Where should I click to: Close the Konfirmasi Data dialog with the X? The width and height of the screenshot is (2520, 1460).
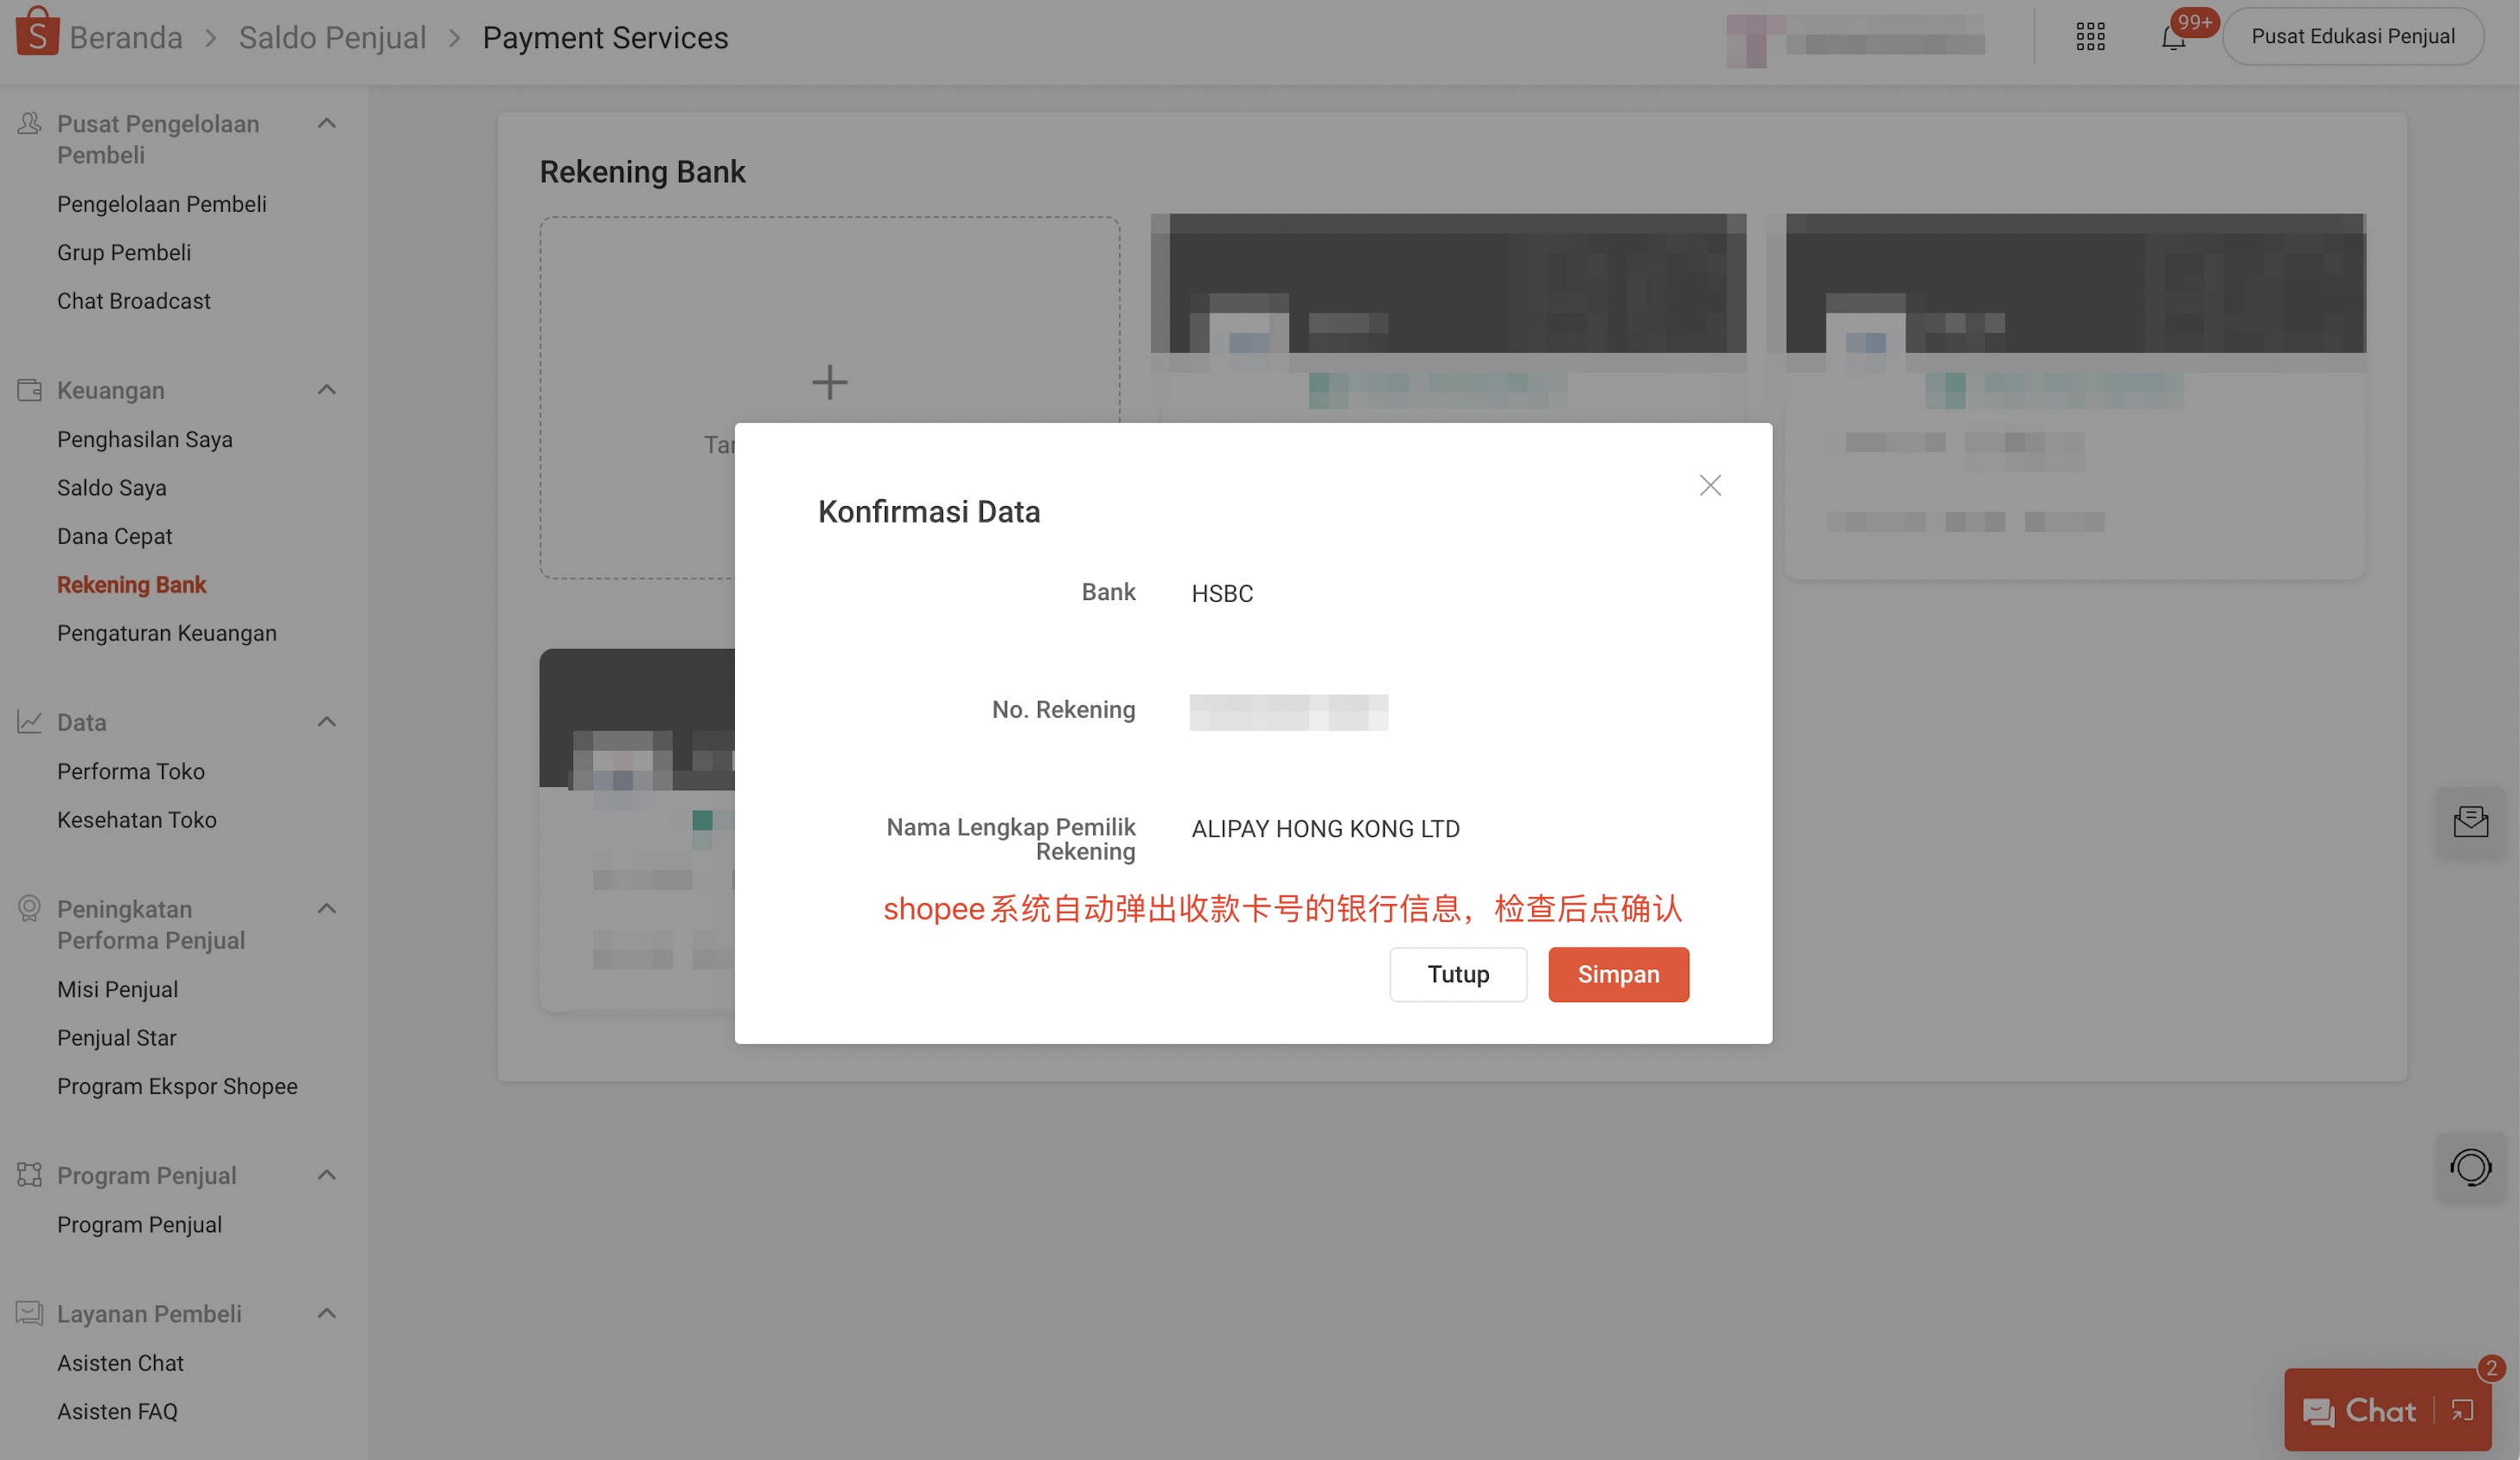(x=1710, y=485)
